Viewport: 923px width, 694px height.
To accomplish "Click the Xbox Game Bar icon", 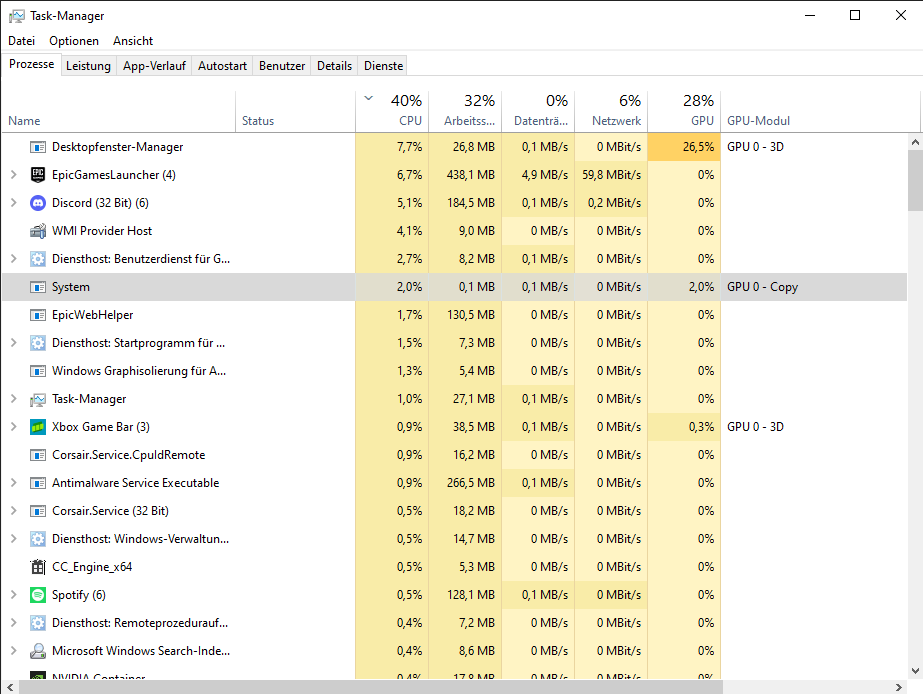I will (x=38, y=427).
